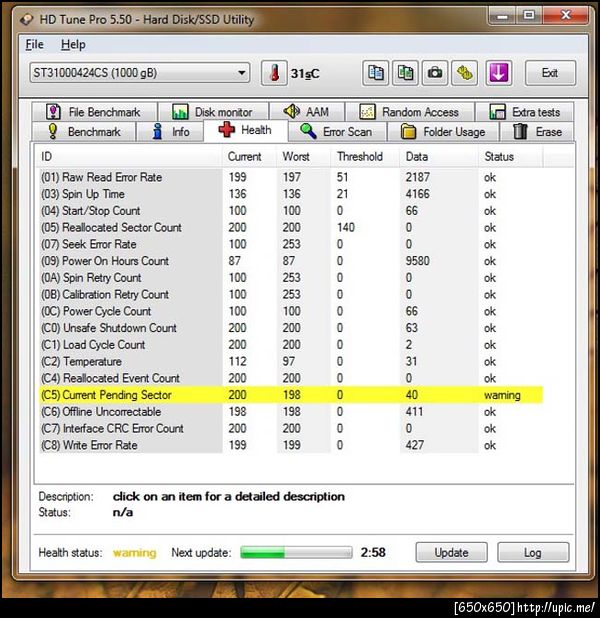Open the Help menu
Screen dimensions: 600x618
[x=73, y=45]
